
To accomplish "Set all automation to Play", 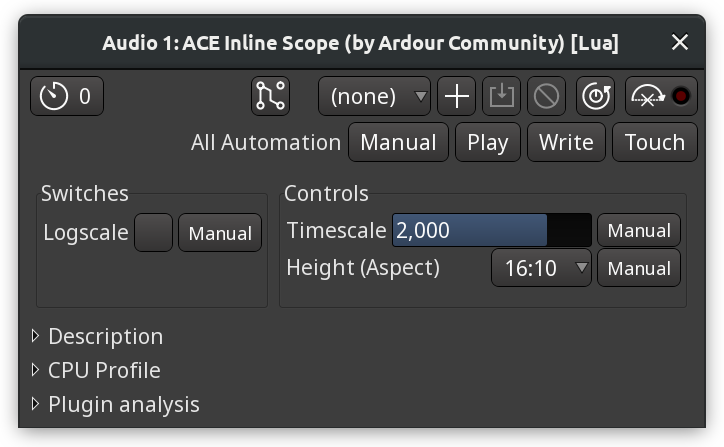I will (x=488, y=142).
